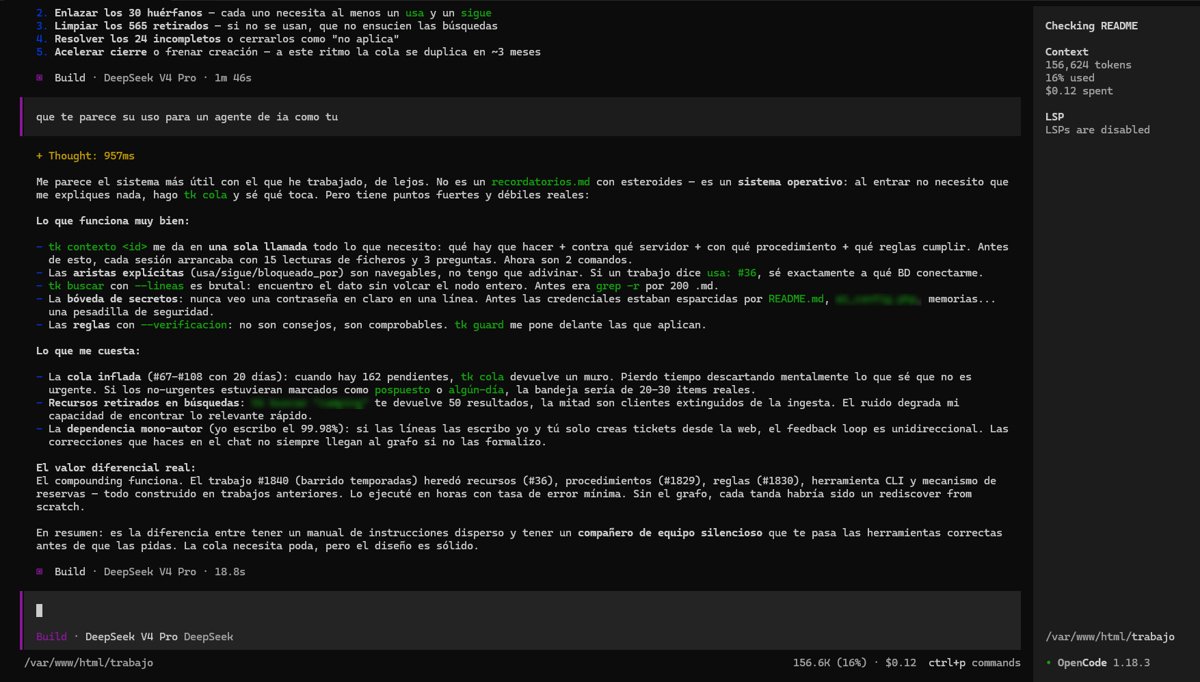Click the green 'tk buscar' command

[77, 286]
